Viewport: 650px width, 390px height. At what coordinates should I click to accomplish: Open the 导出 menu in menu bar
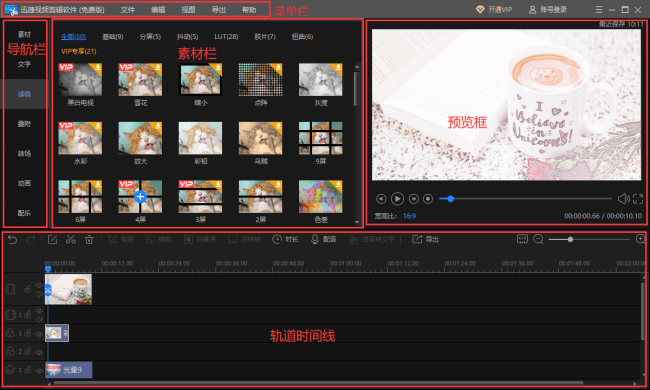[x=219, y=10]
